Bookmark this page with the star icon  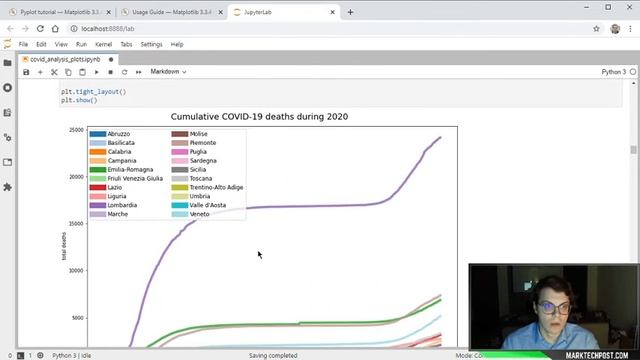click(x=596, y=29)
